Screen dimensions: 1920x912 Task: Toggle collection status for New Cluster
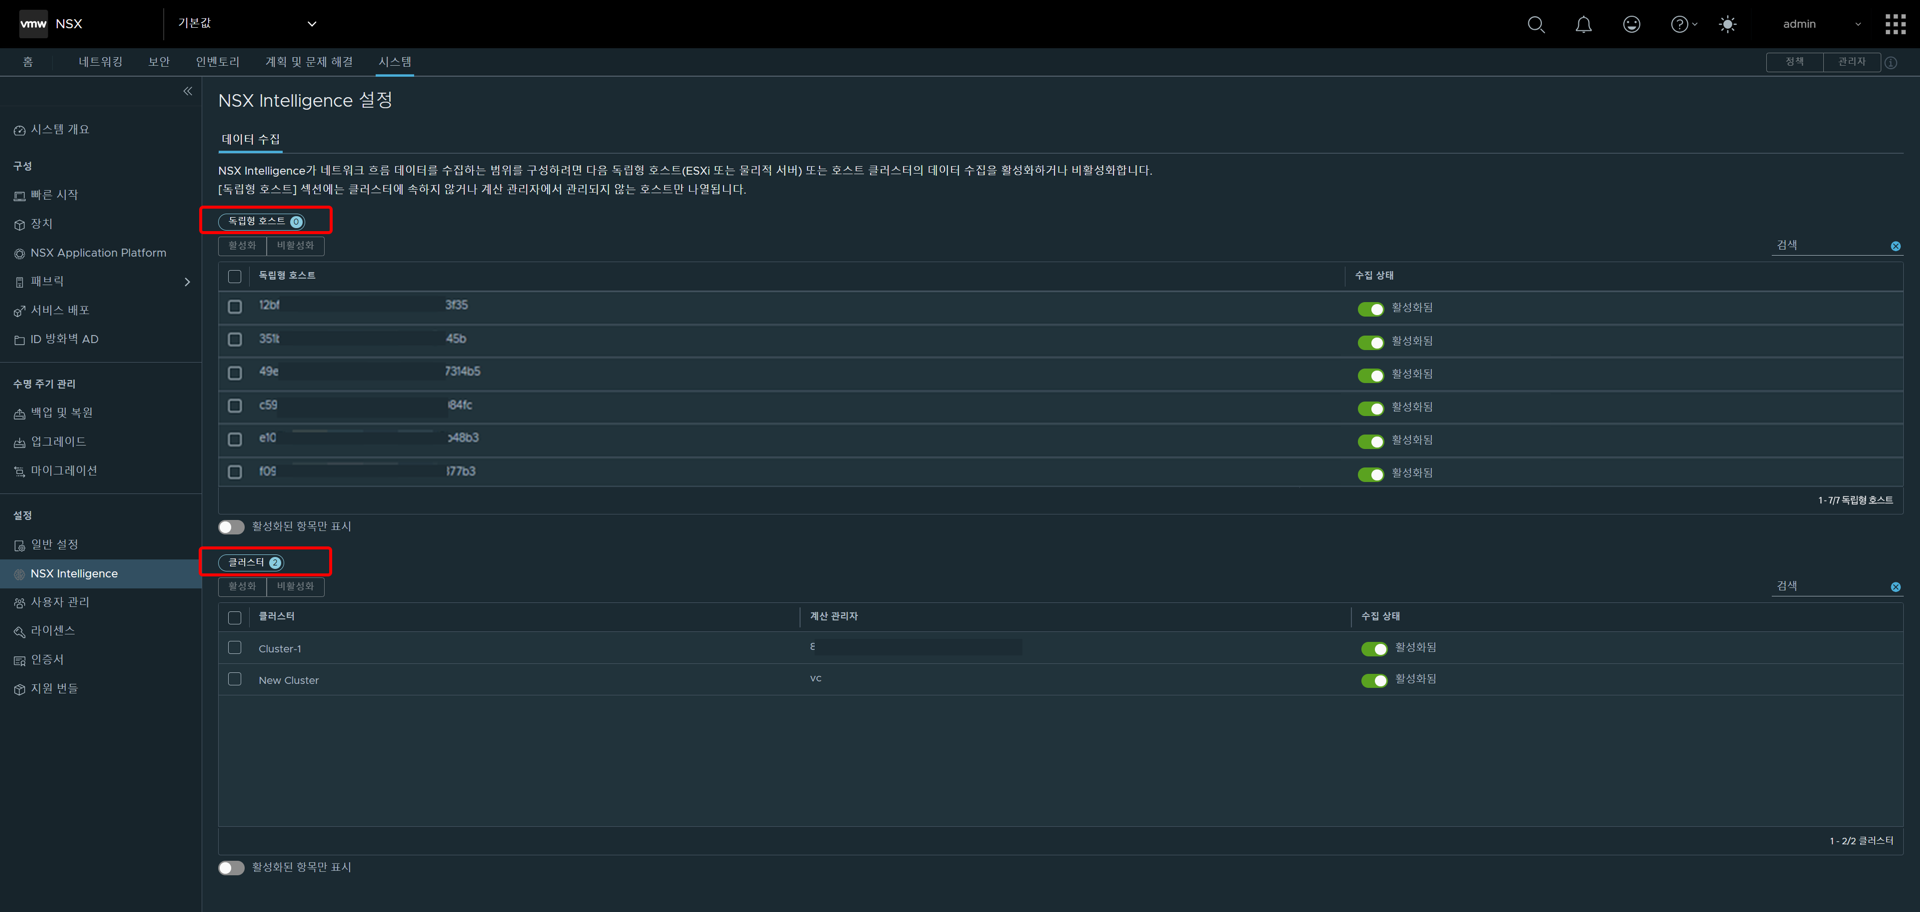pyautogui.click(x=1374, y=680)
